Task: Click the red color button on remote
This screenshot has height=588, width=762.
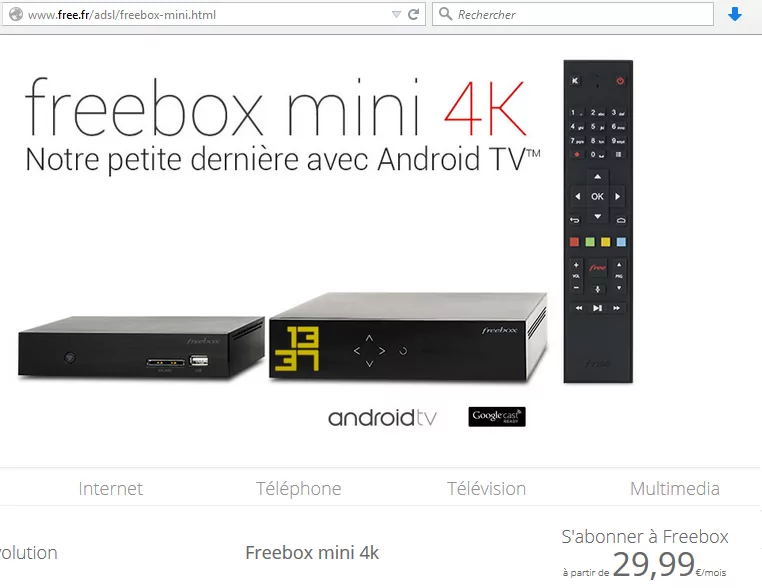Action: click(574, 242)
